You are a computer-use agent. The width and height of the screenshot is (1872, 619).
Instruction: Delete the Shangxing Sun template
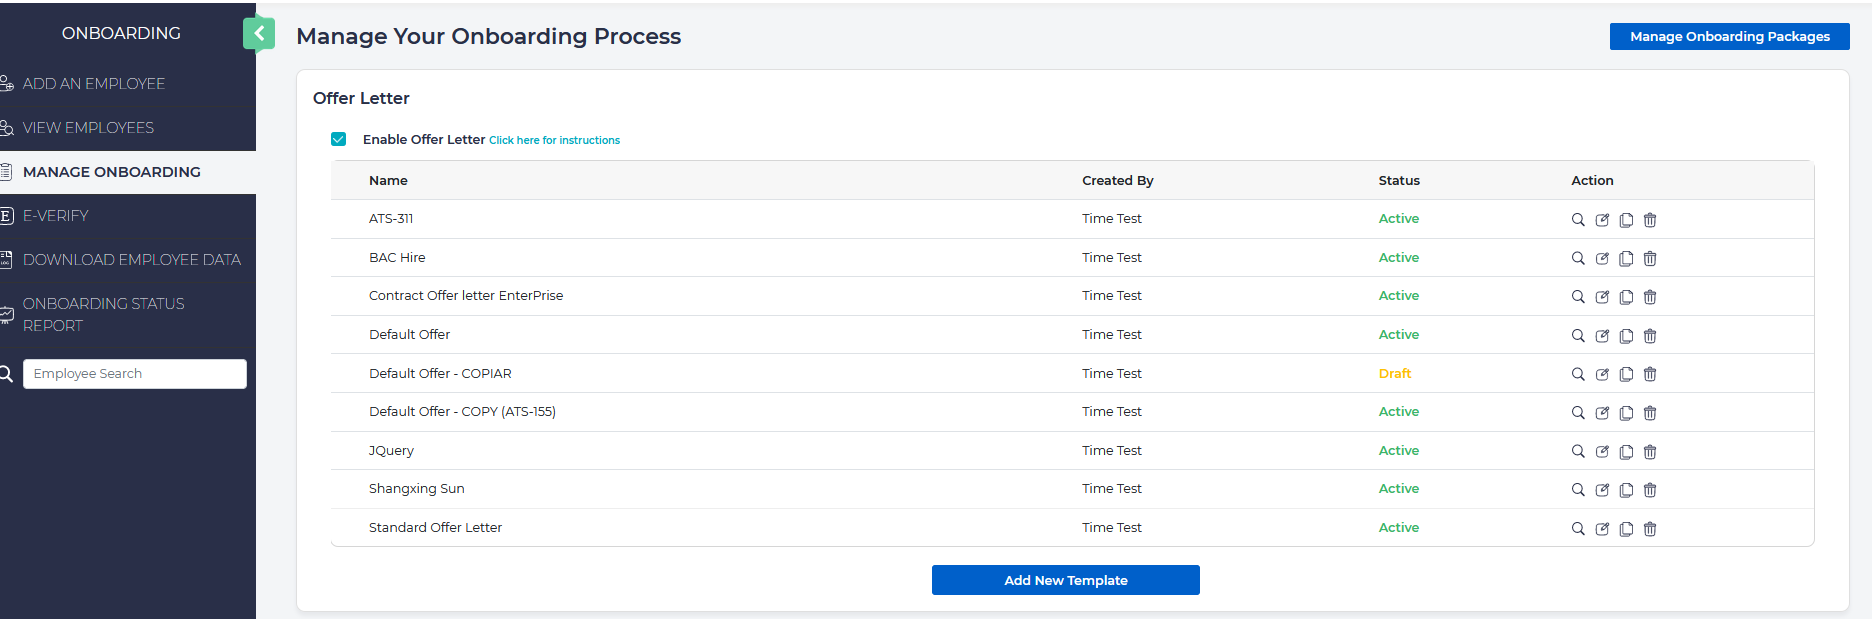pyautogui.click(x=1650, y=490)
